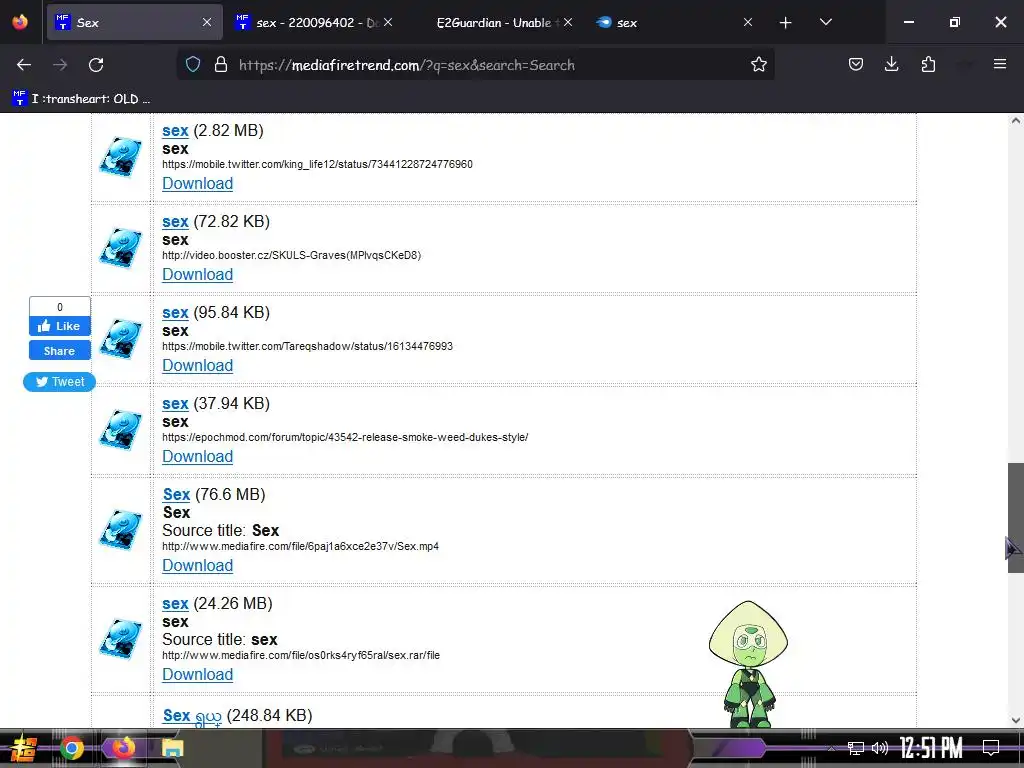Viewport: 1024px width, 768px height.
Task: Click the Facebook Share button
Action: [x=59, y=351]
